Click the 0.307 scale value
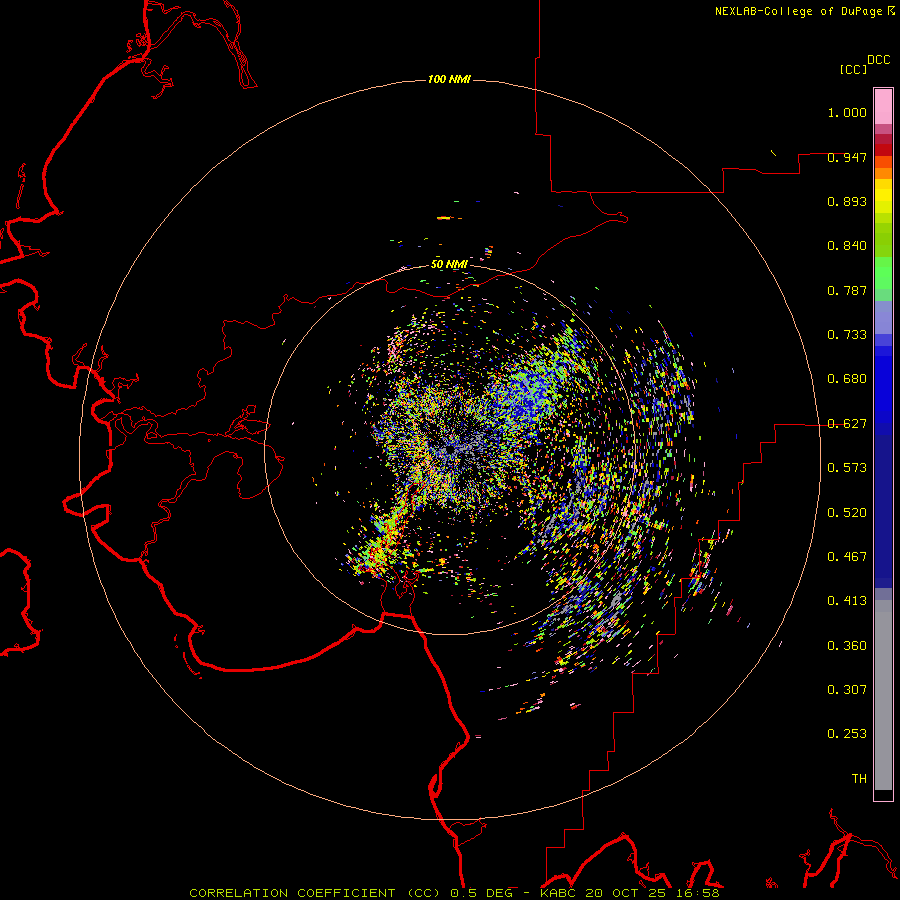900x900 pixels. [847, 690]
